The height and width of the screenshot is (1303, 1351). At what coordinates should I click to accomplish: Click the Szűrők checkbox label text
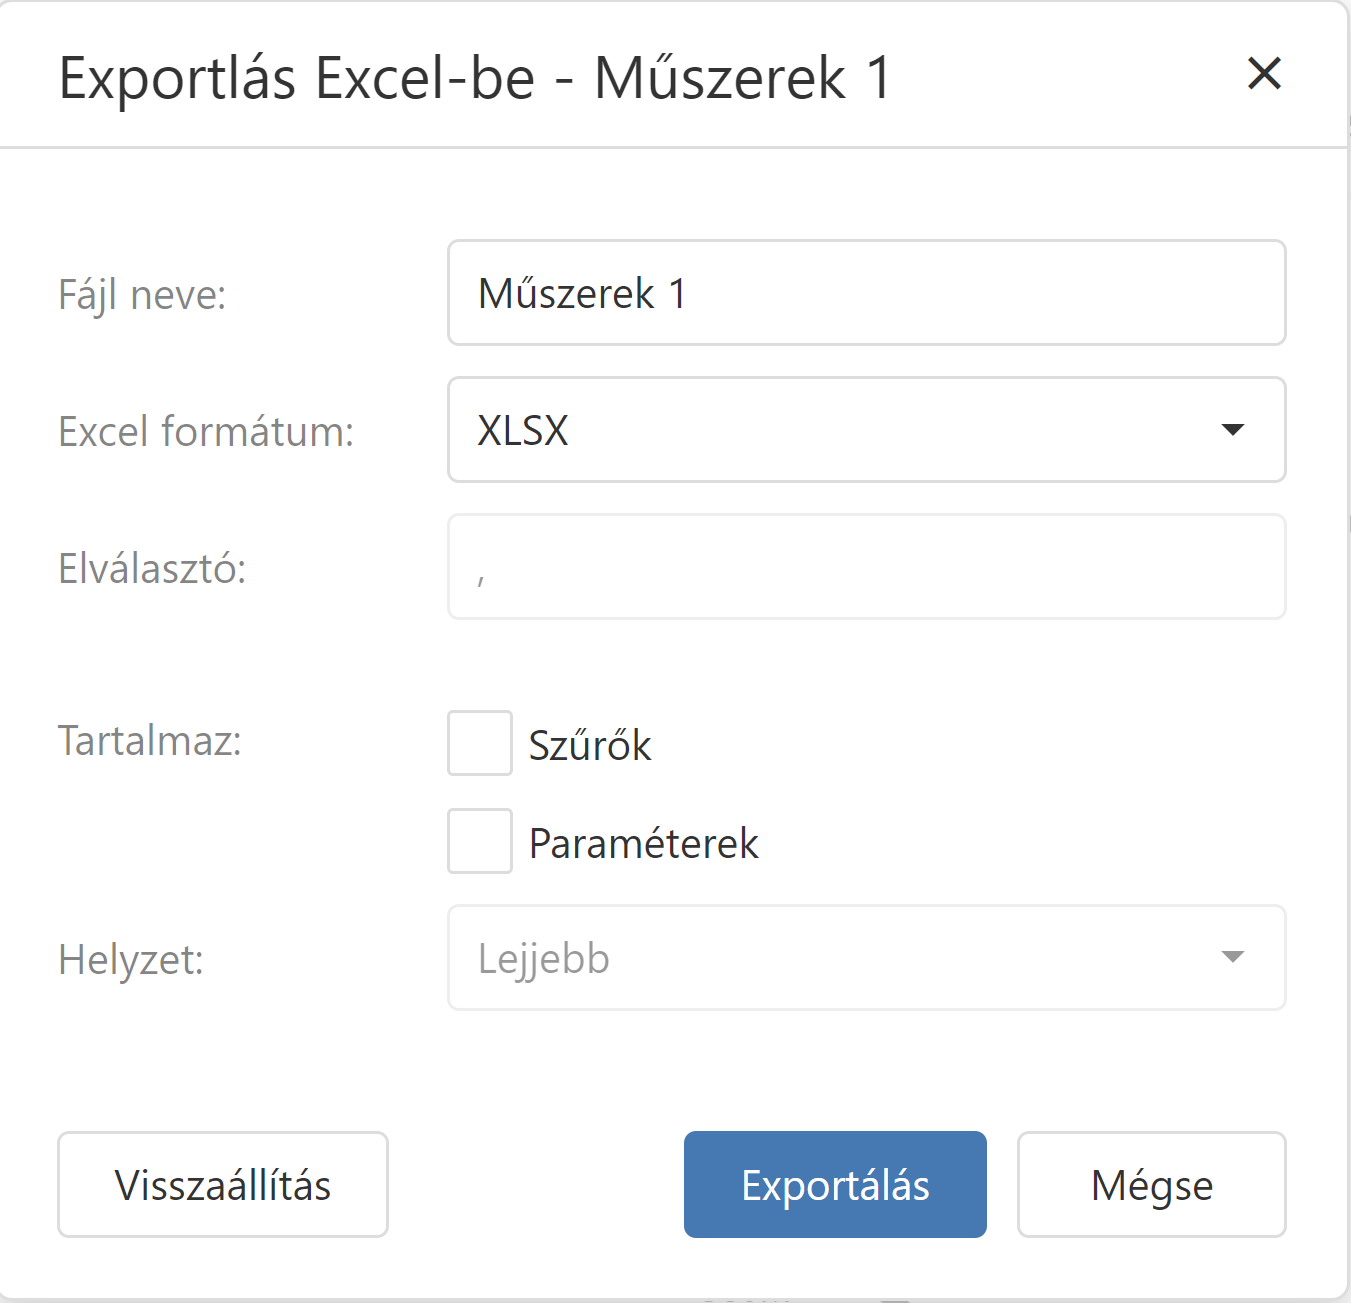pyautogui.click(x=590, y=746)
